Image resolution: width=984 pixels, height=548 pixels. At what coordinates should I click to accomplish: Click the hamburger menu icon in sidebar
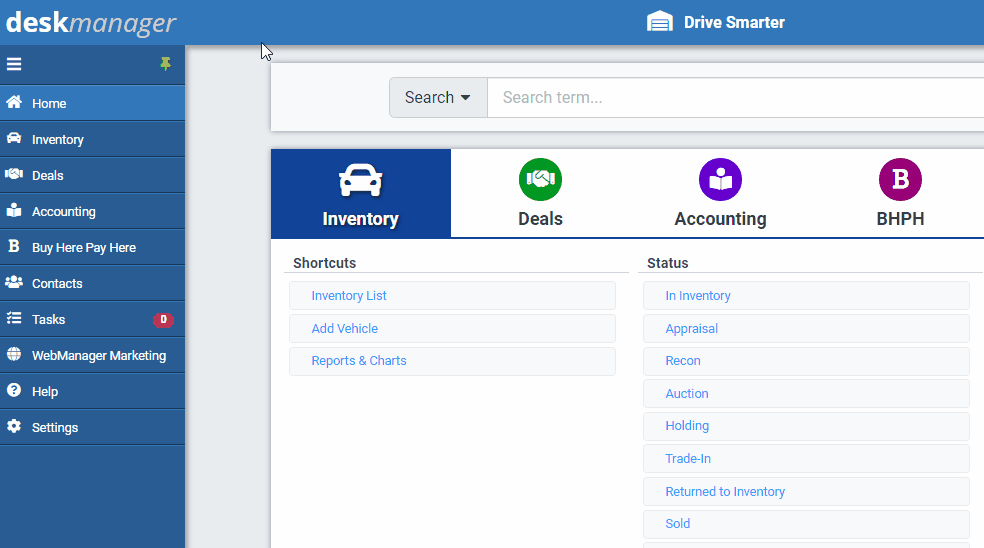click(x=14, y=64)
